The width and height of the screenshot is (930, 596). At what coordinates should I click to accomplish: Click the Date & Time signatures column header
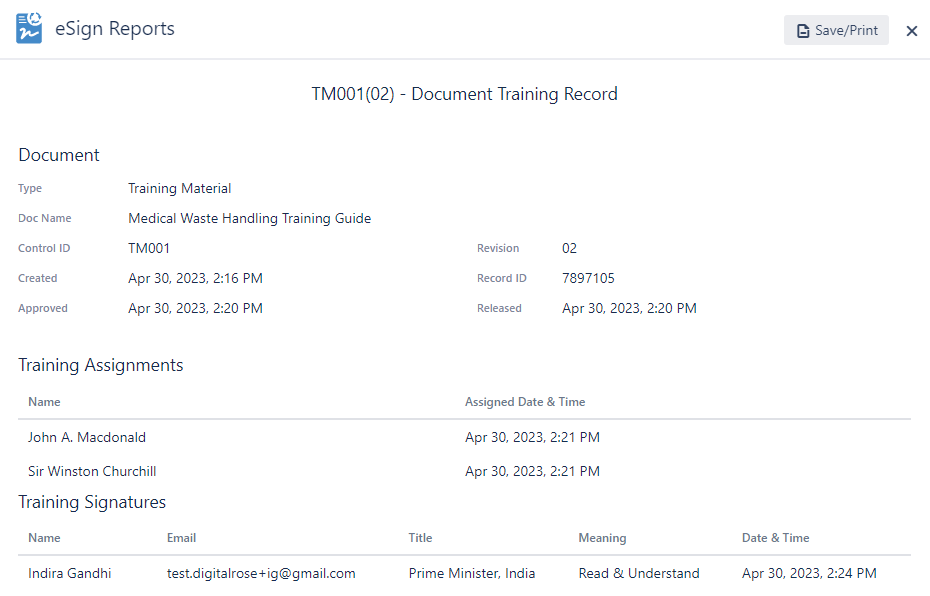775,538
